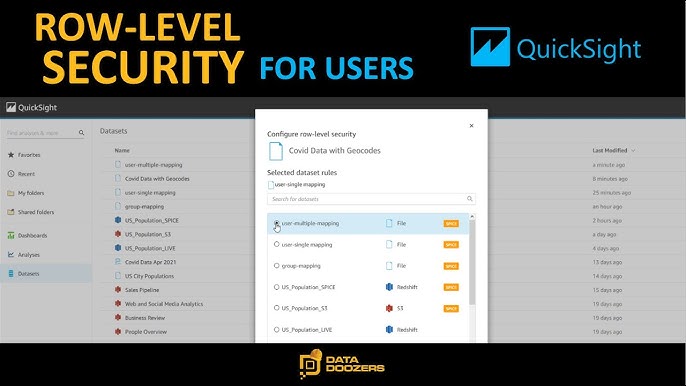Image resolution: width=686 pixels, height=386 pixels.
Task: Open the Sales Pipeline dataset
Action: tap(142, 290)
